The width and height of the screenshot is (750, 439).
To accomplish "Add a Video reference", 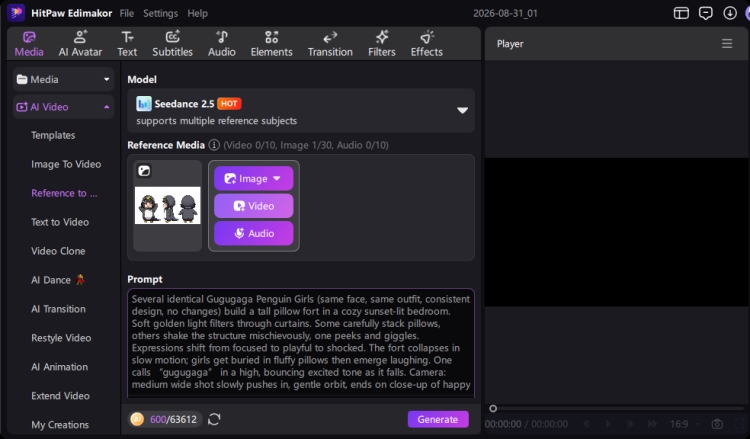I will (254, 206).
